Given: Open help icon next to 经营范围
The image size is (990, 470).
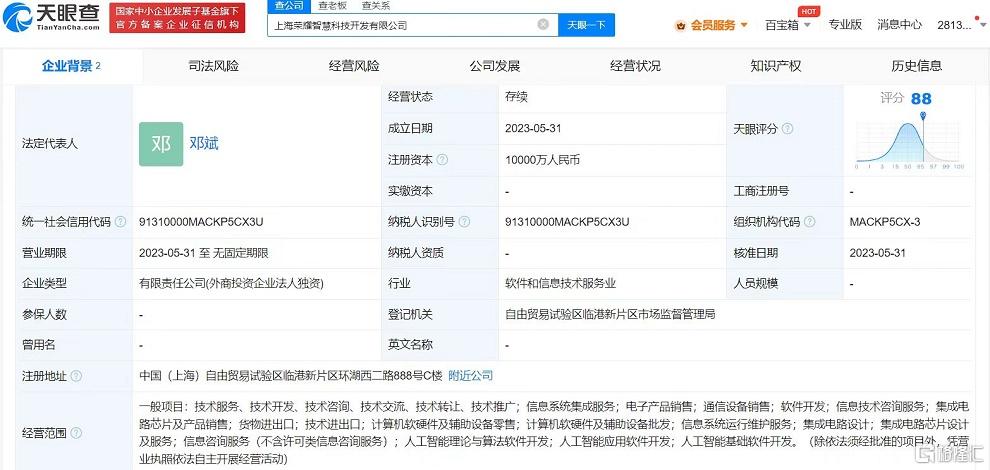Looking at the screenshot, I should (76, 433).
